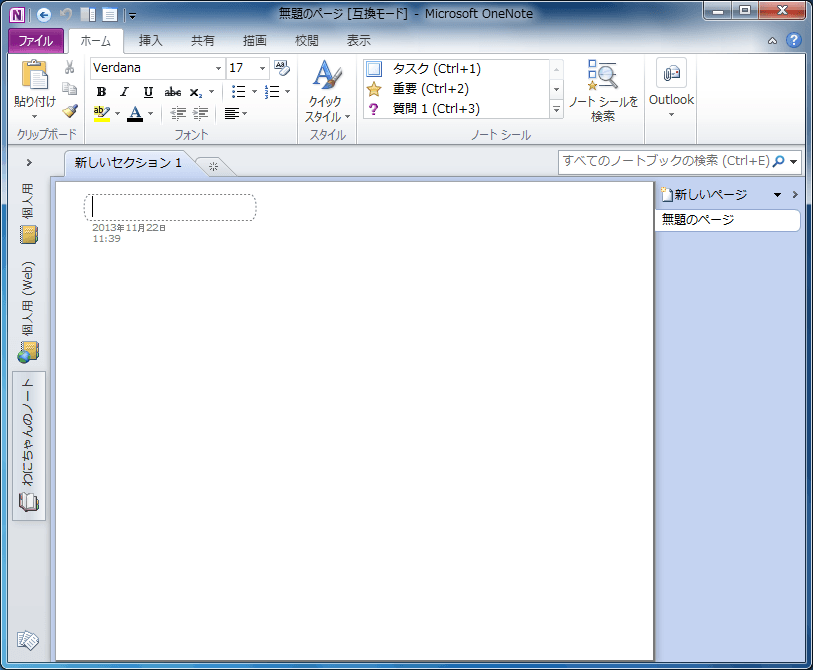
Task: Open font color picker arrow
Action: tap(150, 114)
